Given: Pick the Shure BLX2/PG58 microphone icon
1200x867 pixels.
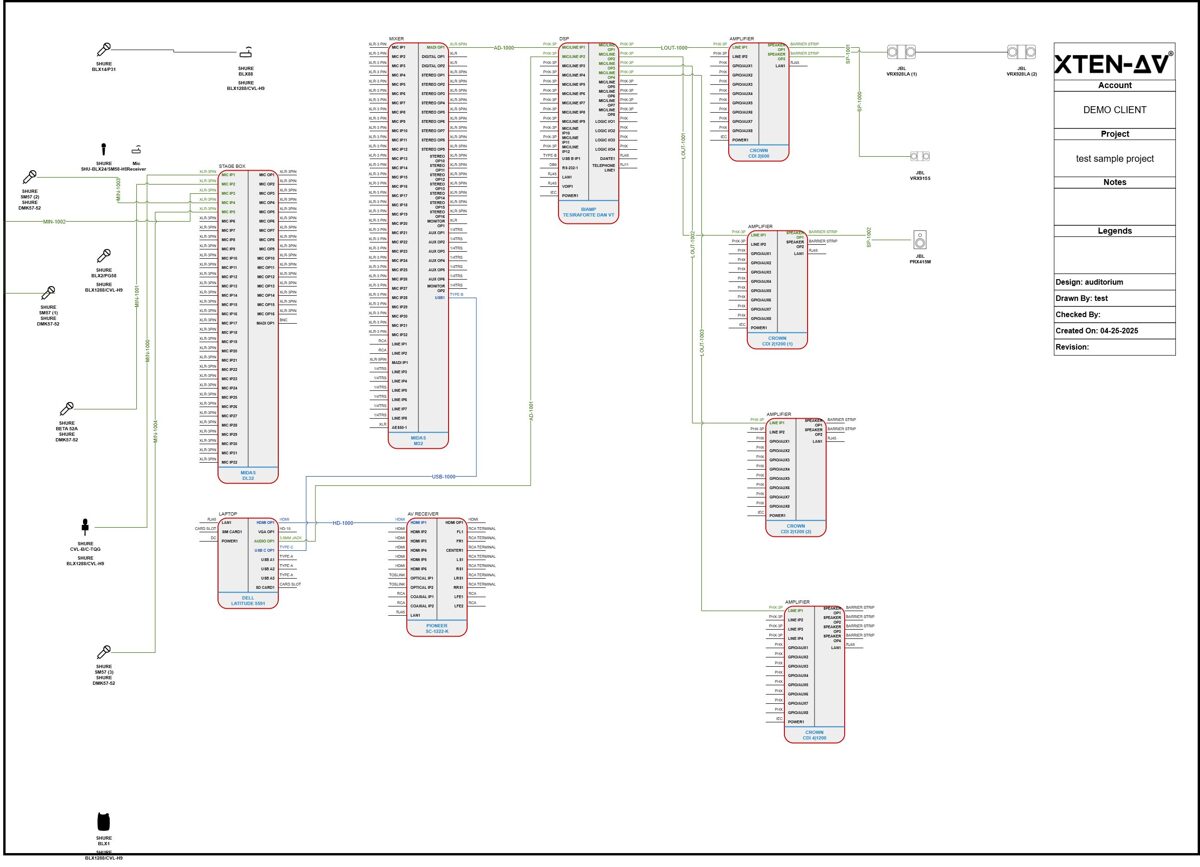Looking at the screenshot, I should click(x=103, y=256).
